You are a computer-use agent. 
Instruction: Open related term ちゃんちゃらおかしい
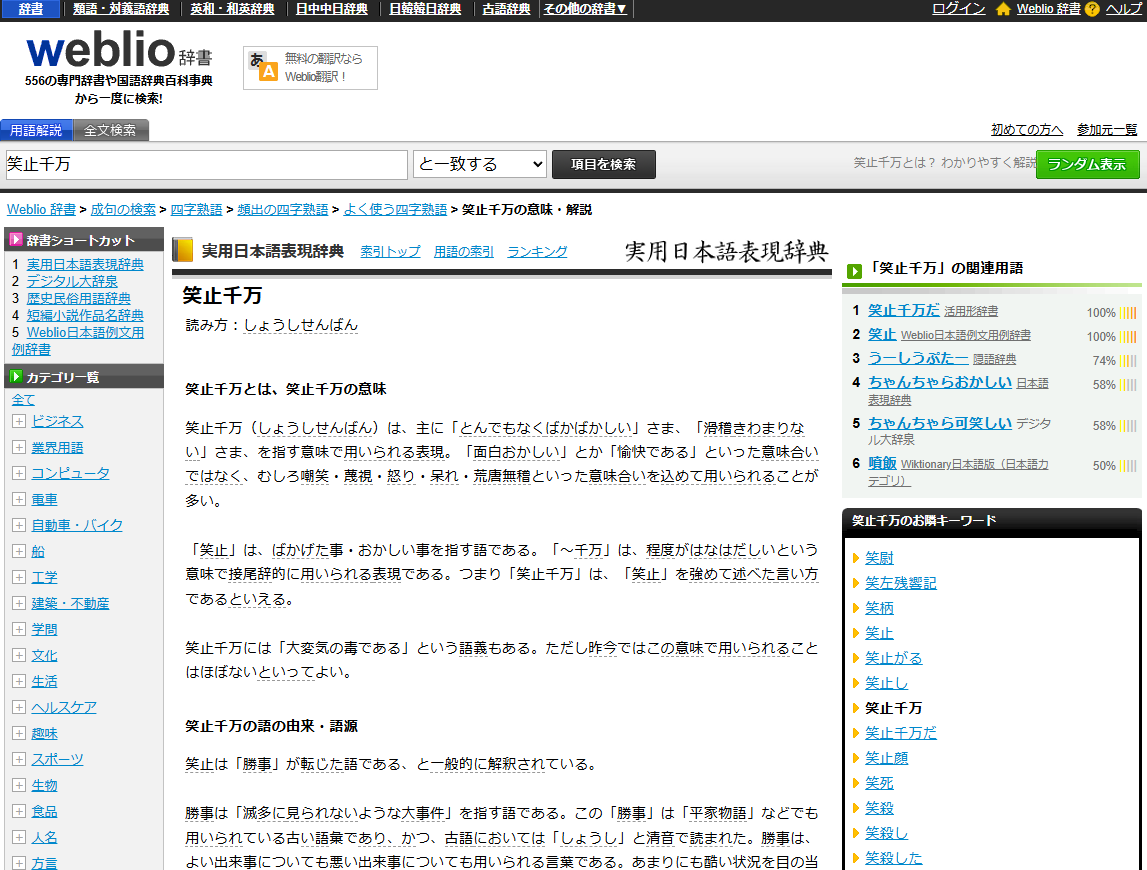click(940, 382)
